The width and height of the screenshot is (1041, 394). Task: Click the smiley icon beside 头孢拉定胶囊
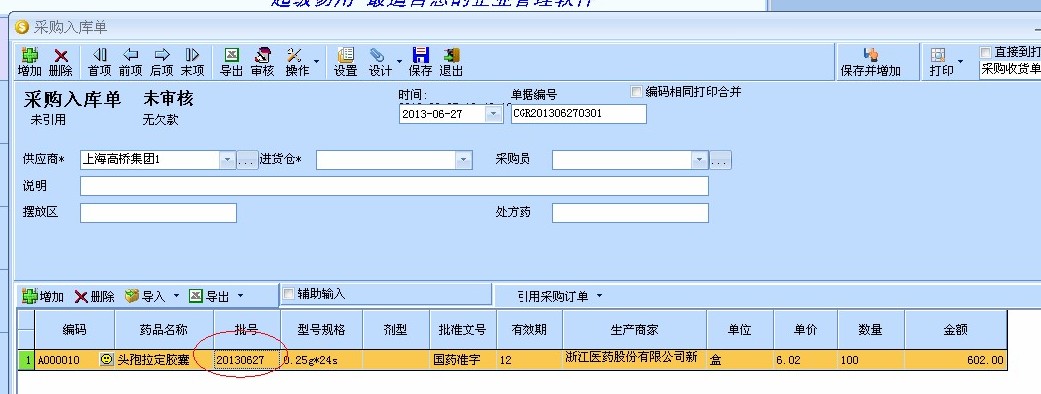pyautogui.click(x=106, y=359)
